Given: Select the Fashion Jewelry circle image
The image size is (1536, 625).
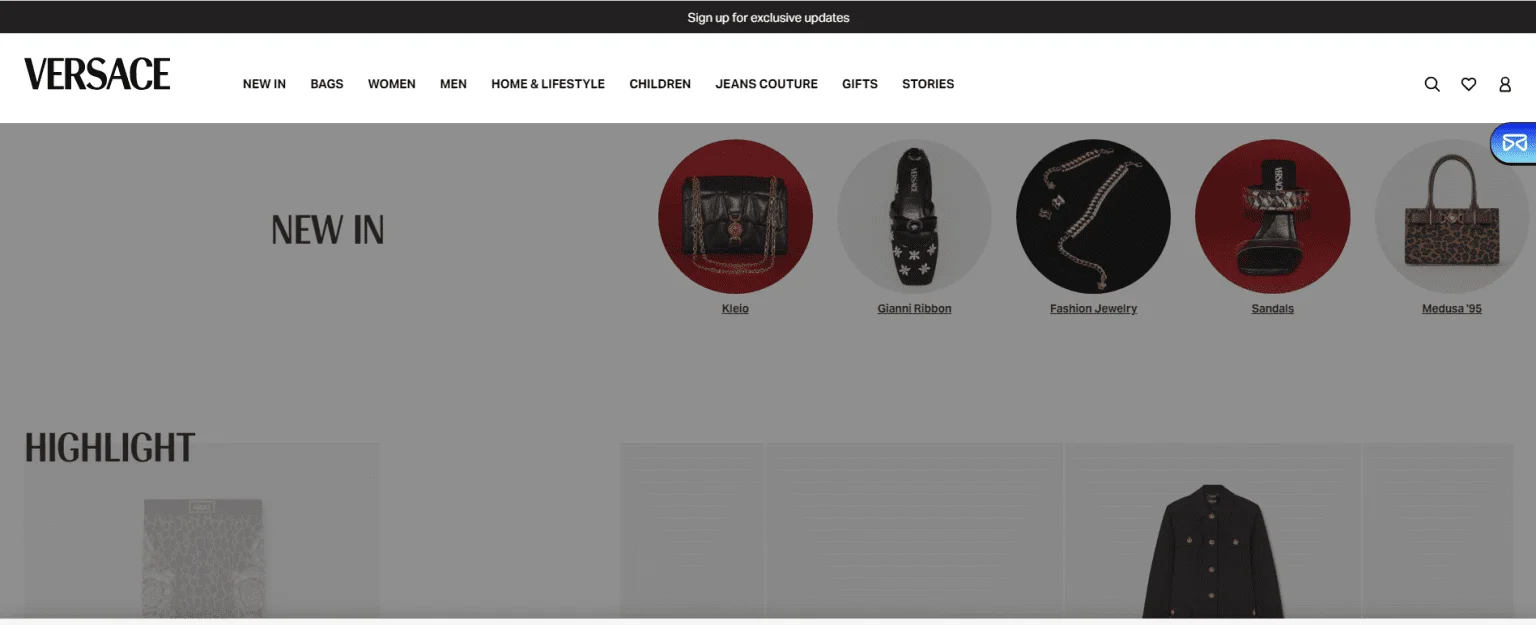Looking at the screenshot, I should pos(1093,216).
